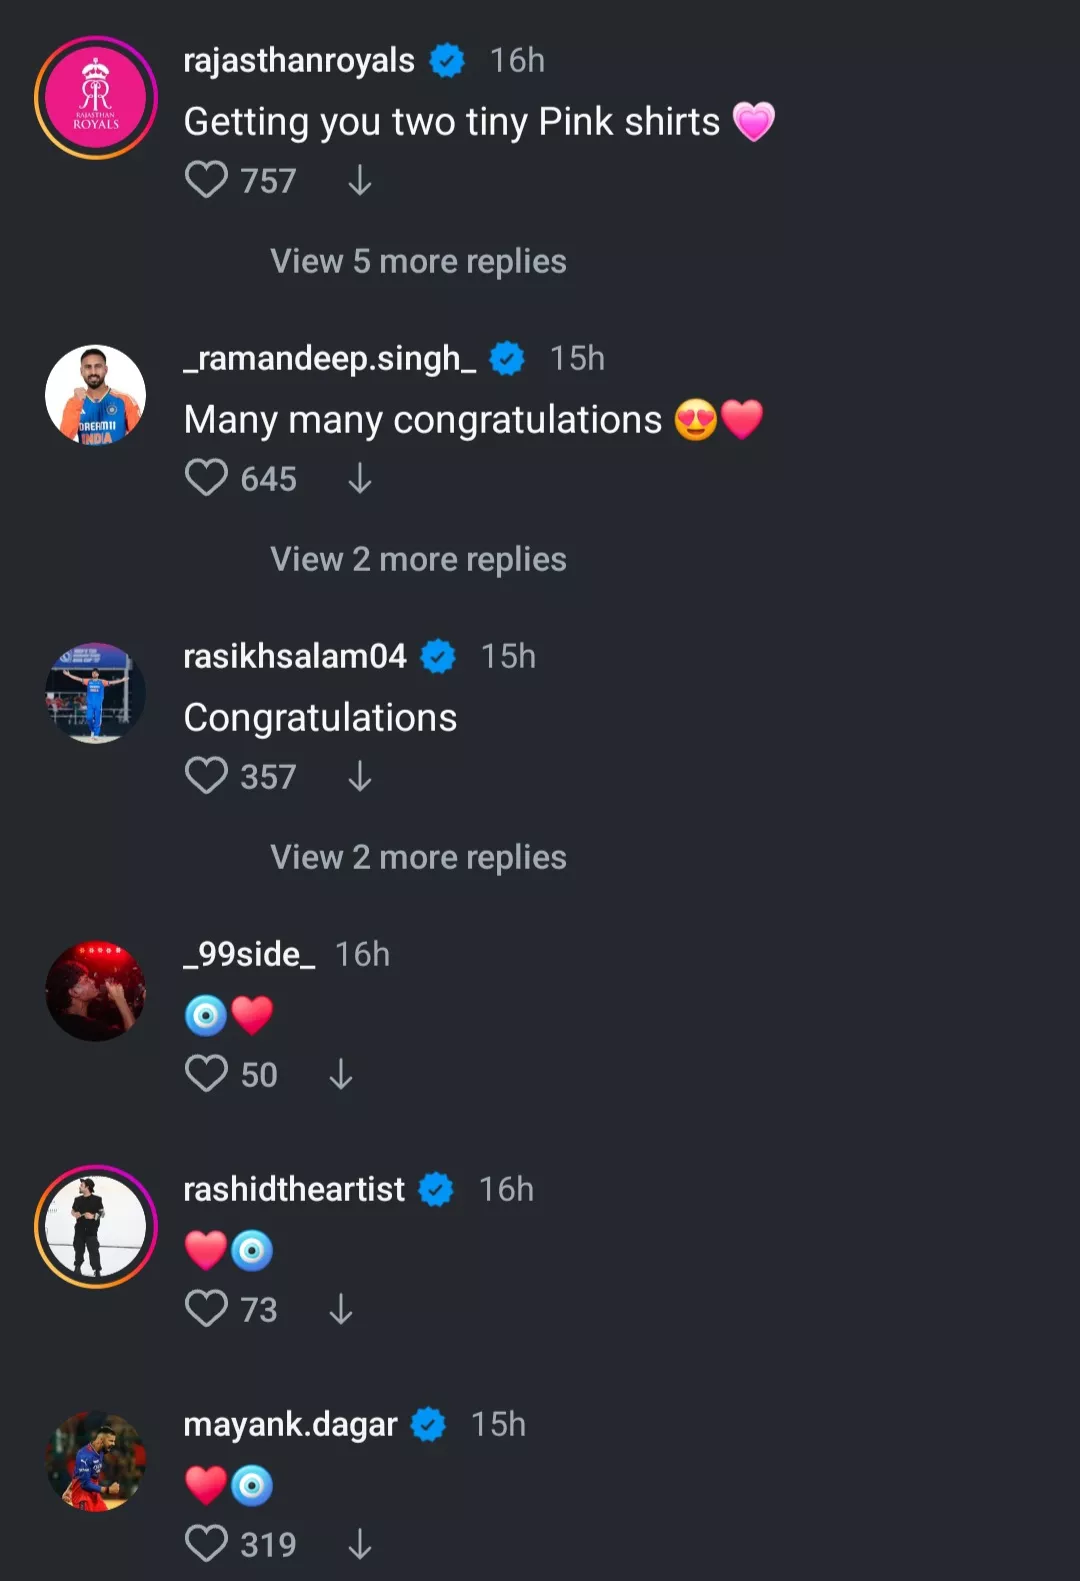View Rajasthan Royals story avatar
The height and width of the screenshot is (1581, 1080).
pyautogui.click(x=96, y=98)
